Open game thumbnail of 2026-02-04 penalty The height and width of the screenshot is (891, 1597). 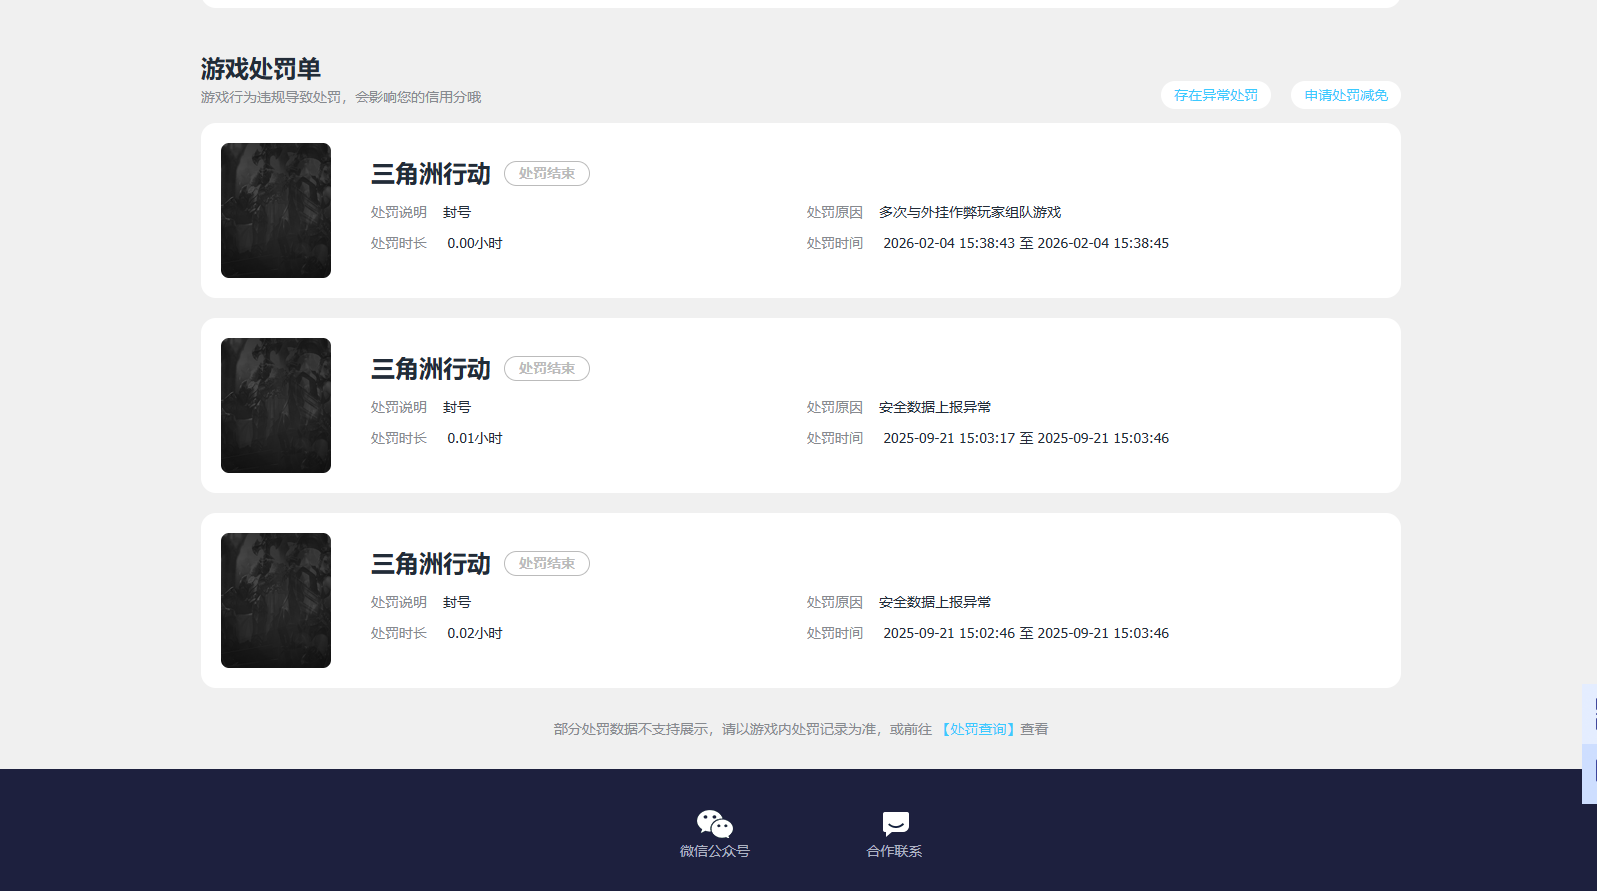coord(276,210)
